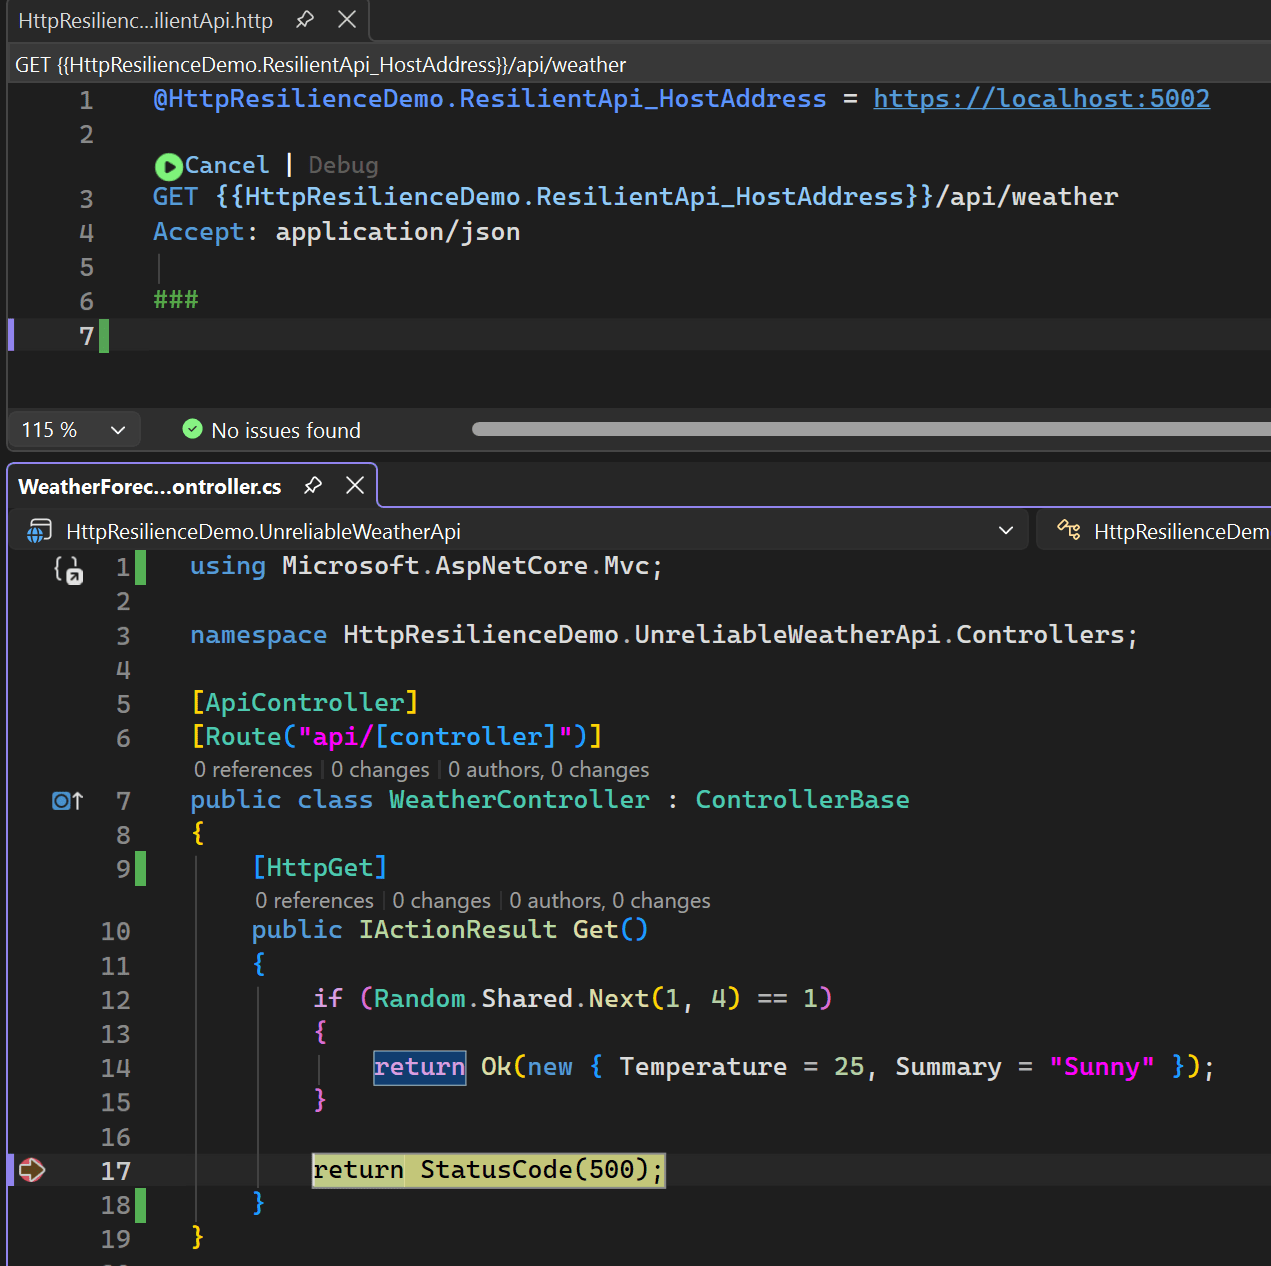This screenshot has width=1271, height=1266.
Task: Click the 0 references CodeLens above WeatherController
Action: [x=253, y=770]
